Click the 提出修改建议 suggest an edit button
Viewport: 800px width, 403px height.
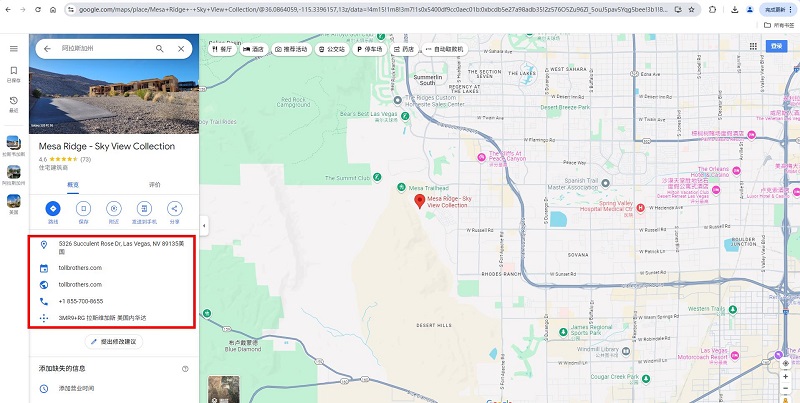(114, 342)
